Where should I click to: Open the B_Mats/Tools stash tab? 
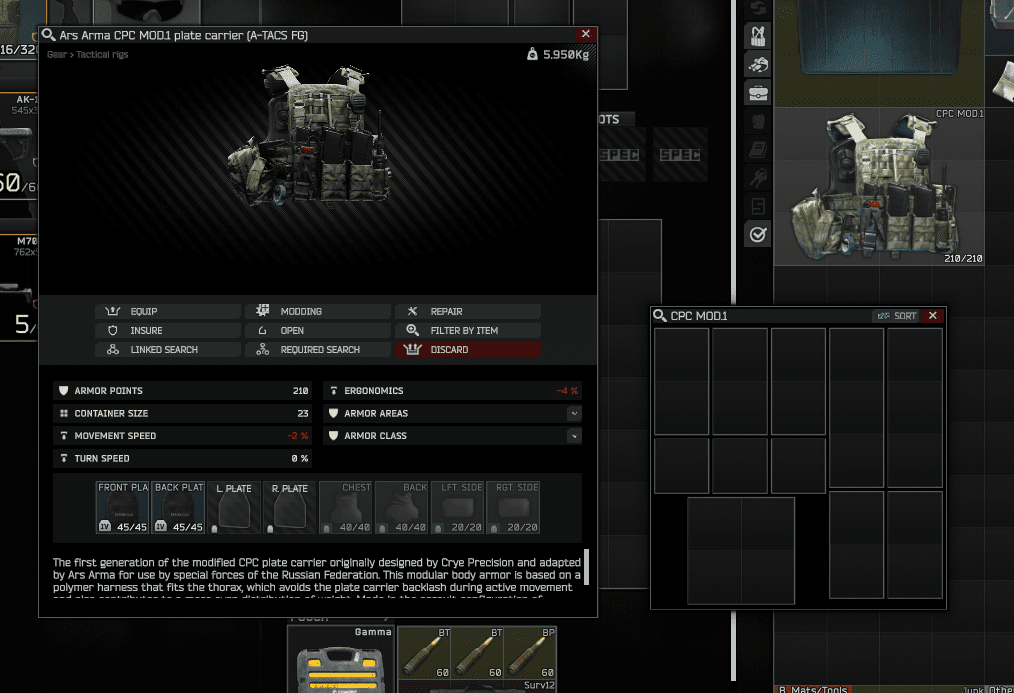pos(812,689)
